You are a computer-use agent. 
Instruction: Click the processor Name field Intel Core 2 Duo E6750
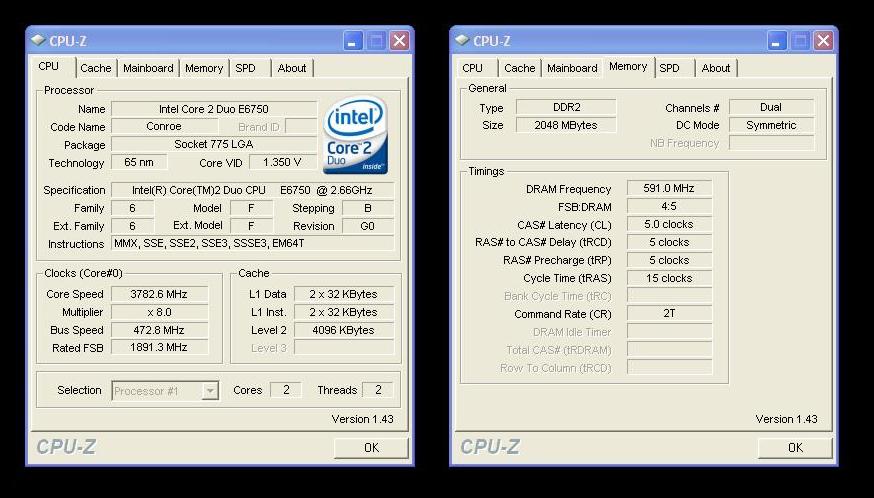coord(214,109)
